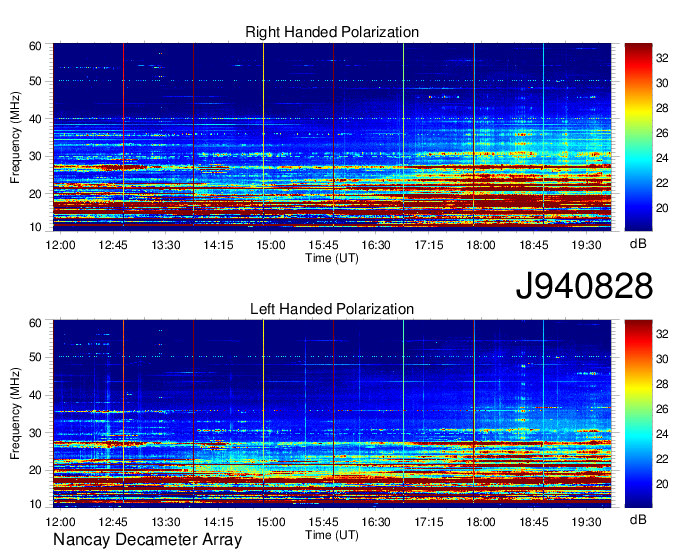Screen dimensions: 680x552
Task: Click the dB label under the upper colorbar
Action: (x=638, y=244)
